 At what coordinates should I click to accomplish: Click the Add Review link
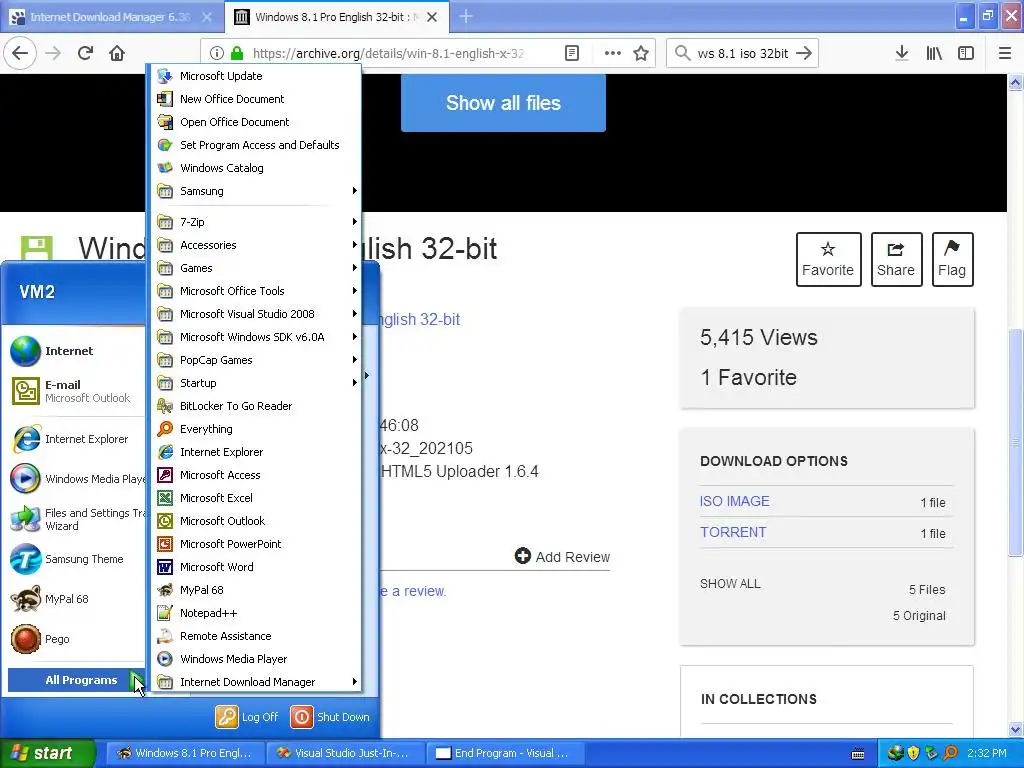562,556
